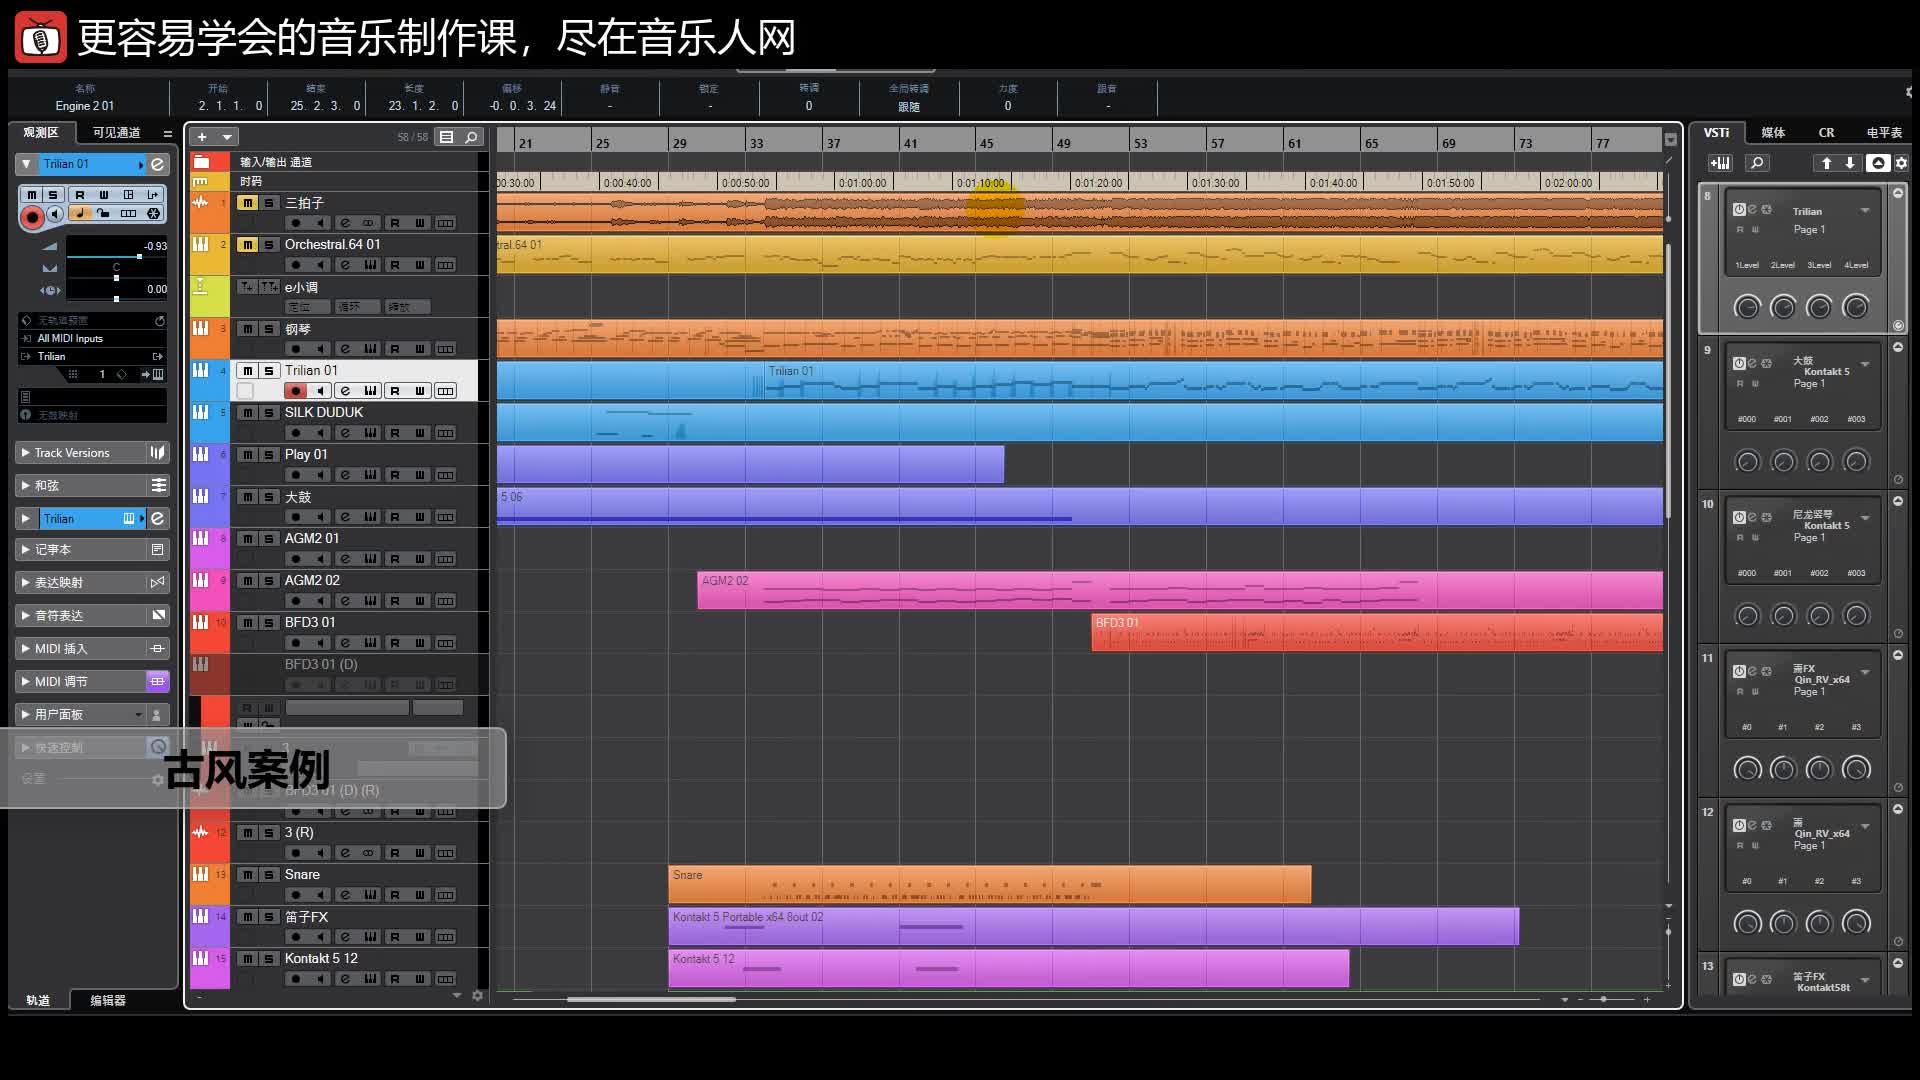Solo the SILK DUDUK track
Screen dimensions: 1920x1080
point(269,412)
